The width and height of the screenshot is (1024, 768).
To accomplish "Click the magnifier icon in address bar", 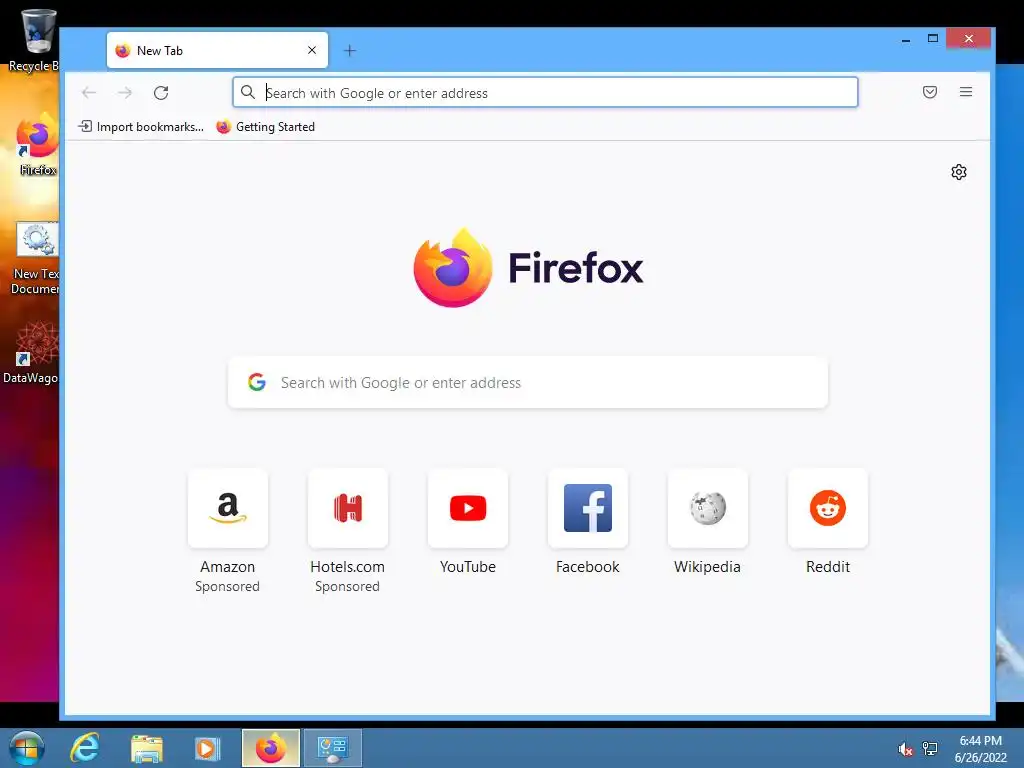I will [248, 92].
